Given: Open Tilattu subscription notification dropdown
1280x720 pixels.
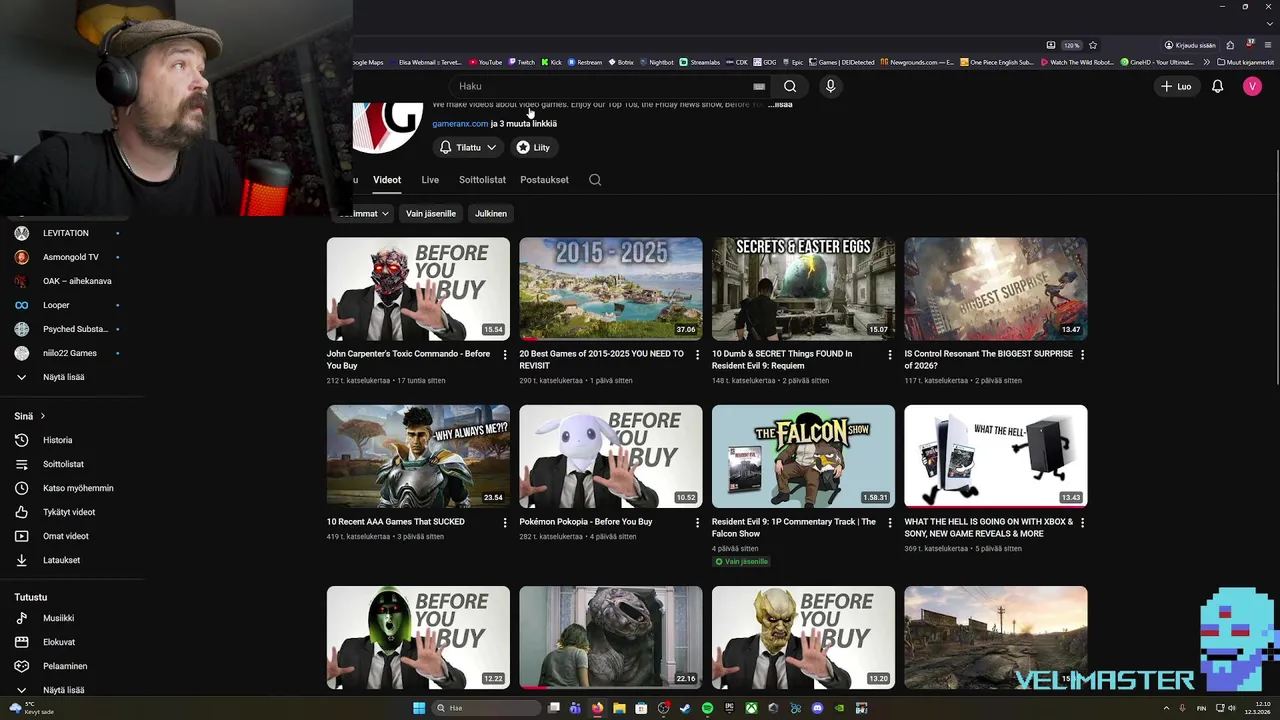Looking at the screenshot, I should tap(468, 147).
